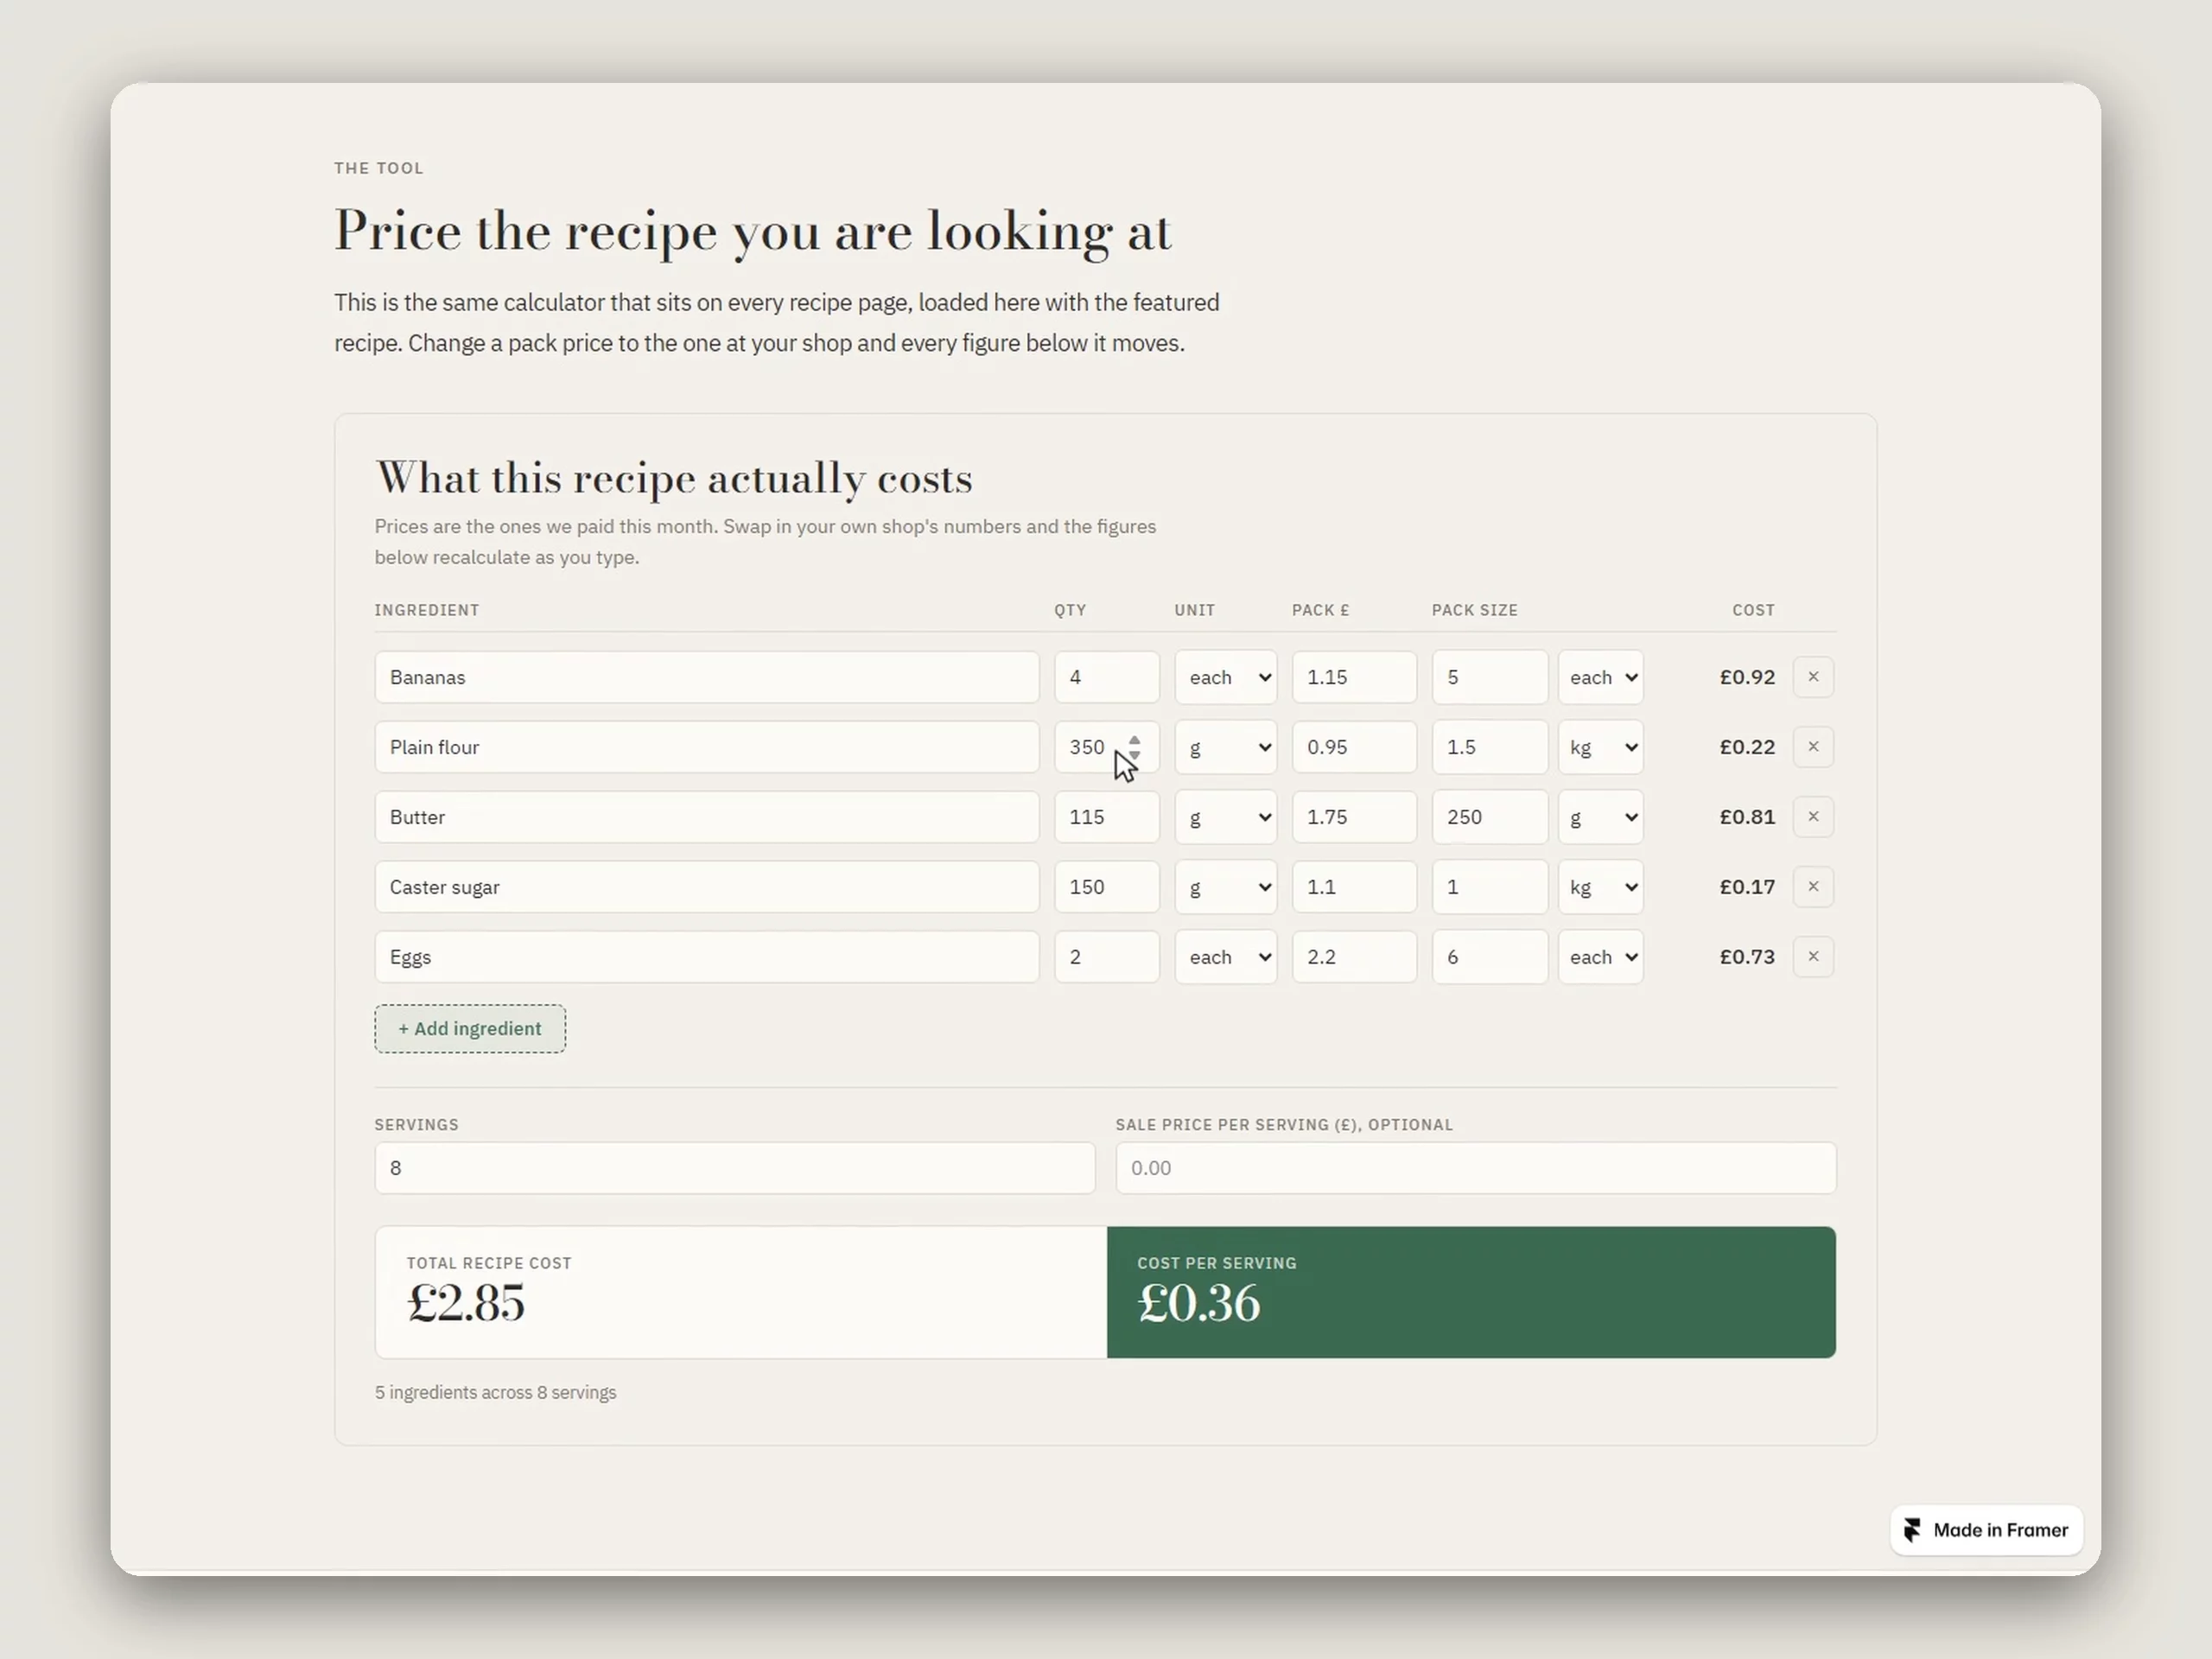This screenshot has height=1659, width=2212.
Task: Focus the Servings input field
Action: (x=735, y=1168)
